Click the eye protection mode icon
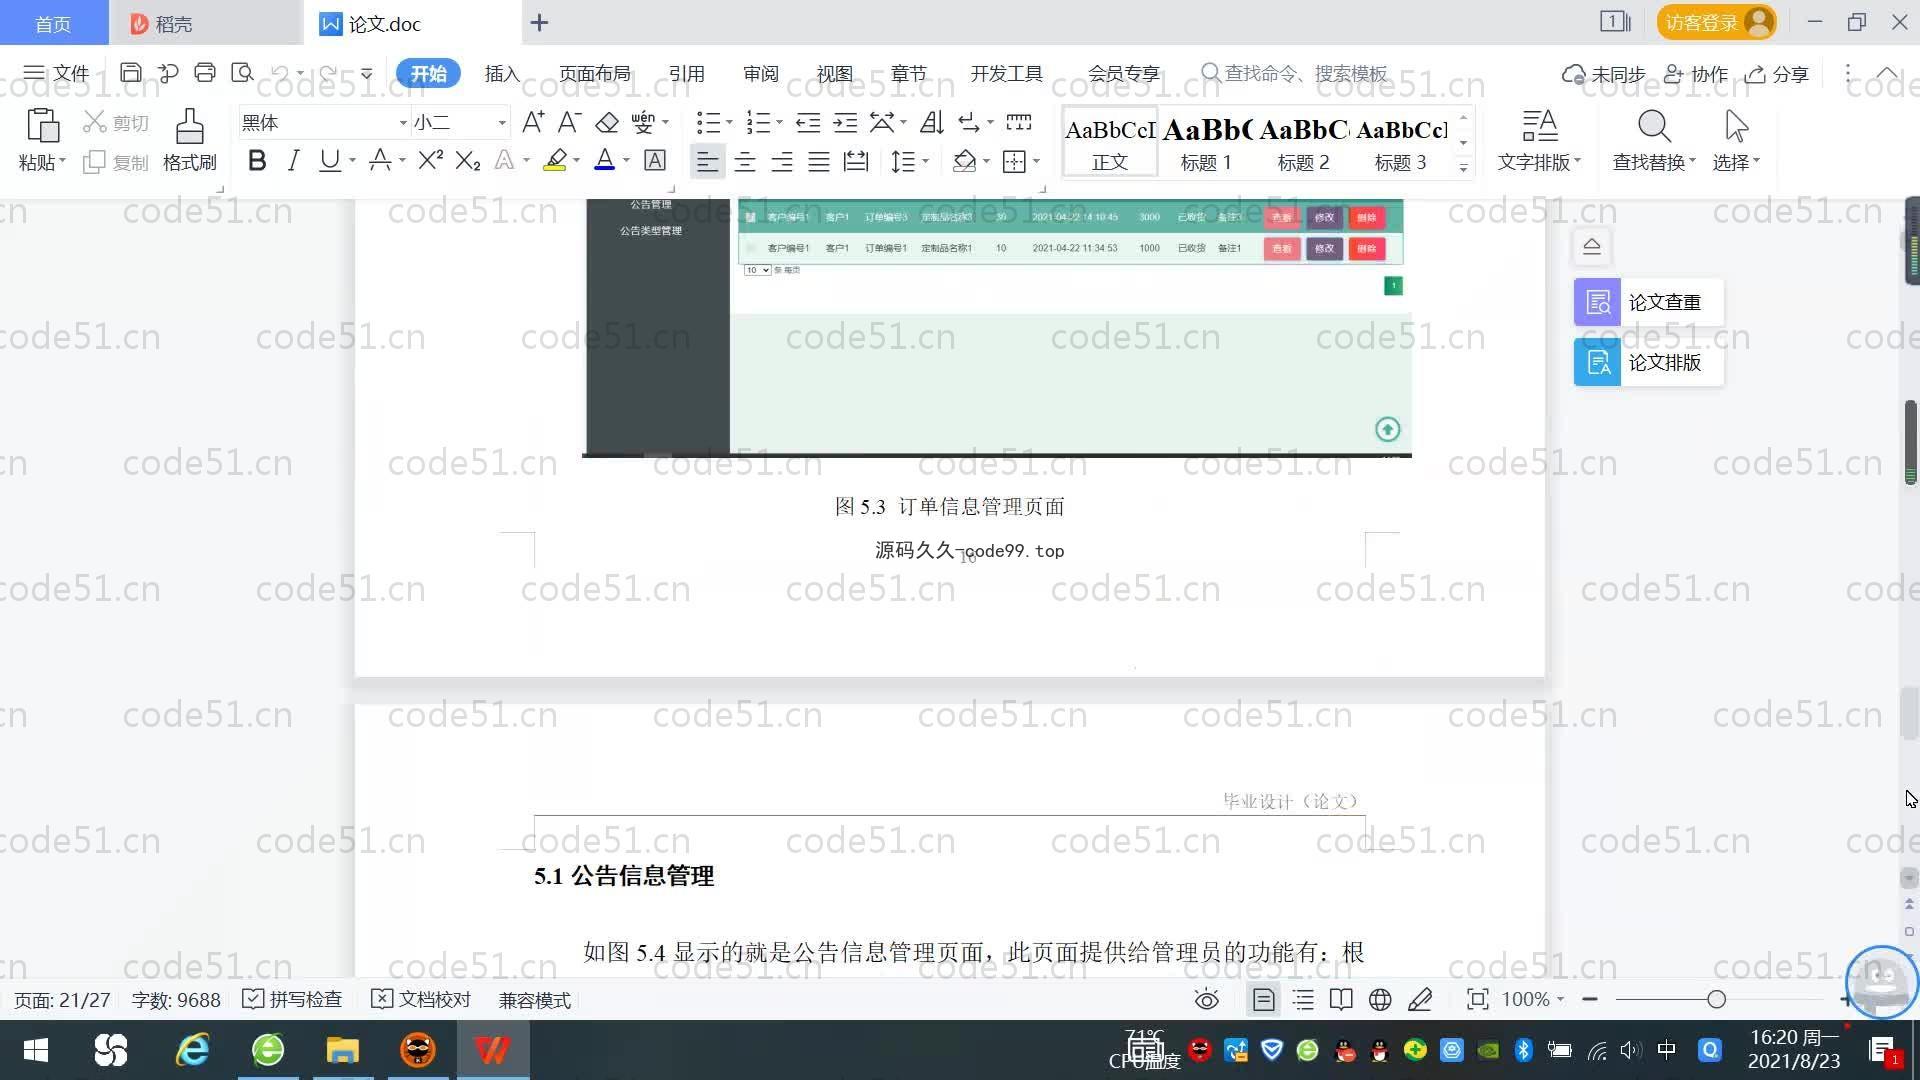1920x1080 pixels. [1207, 1000]
